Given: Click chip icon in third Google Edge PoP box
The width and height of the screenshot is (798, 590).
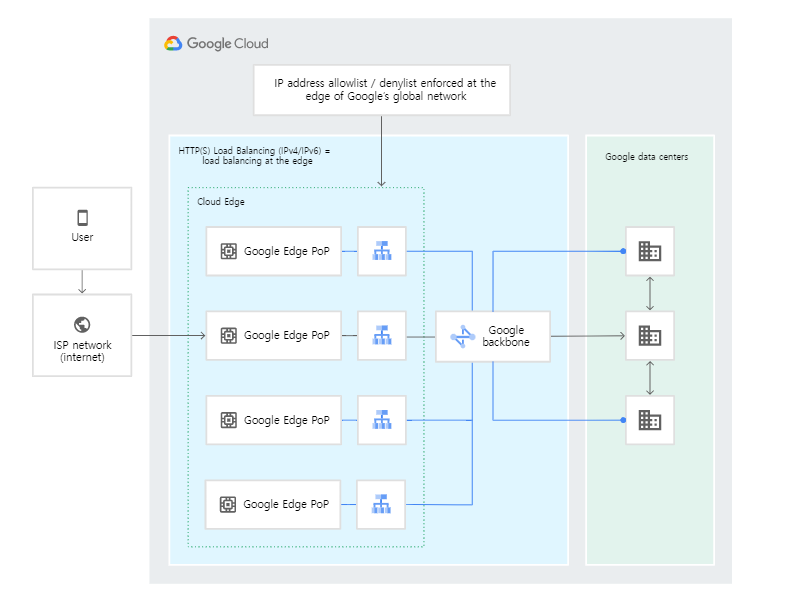Looking at the screenshot, I should pos(229,420).
